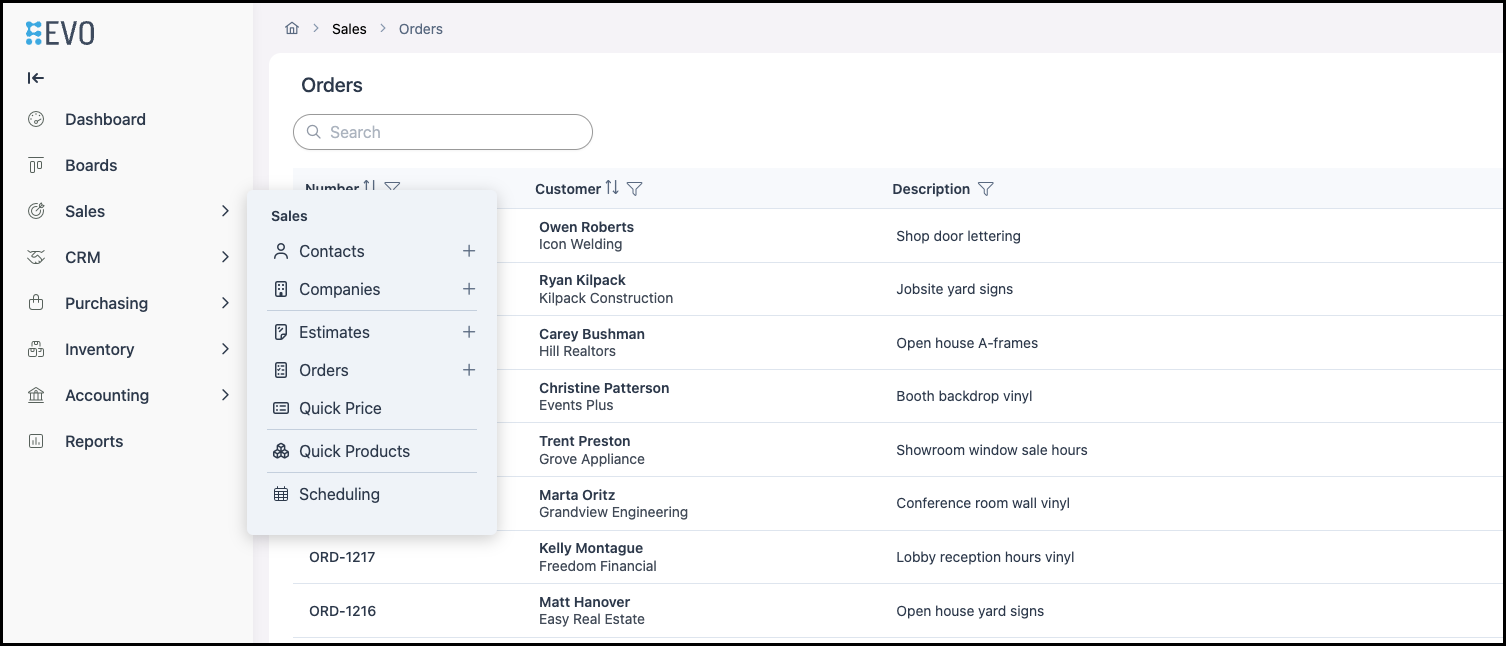
Task: Click the Reports chart icon
Action: [36, 441]
